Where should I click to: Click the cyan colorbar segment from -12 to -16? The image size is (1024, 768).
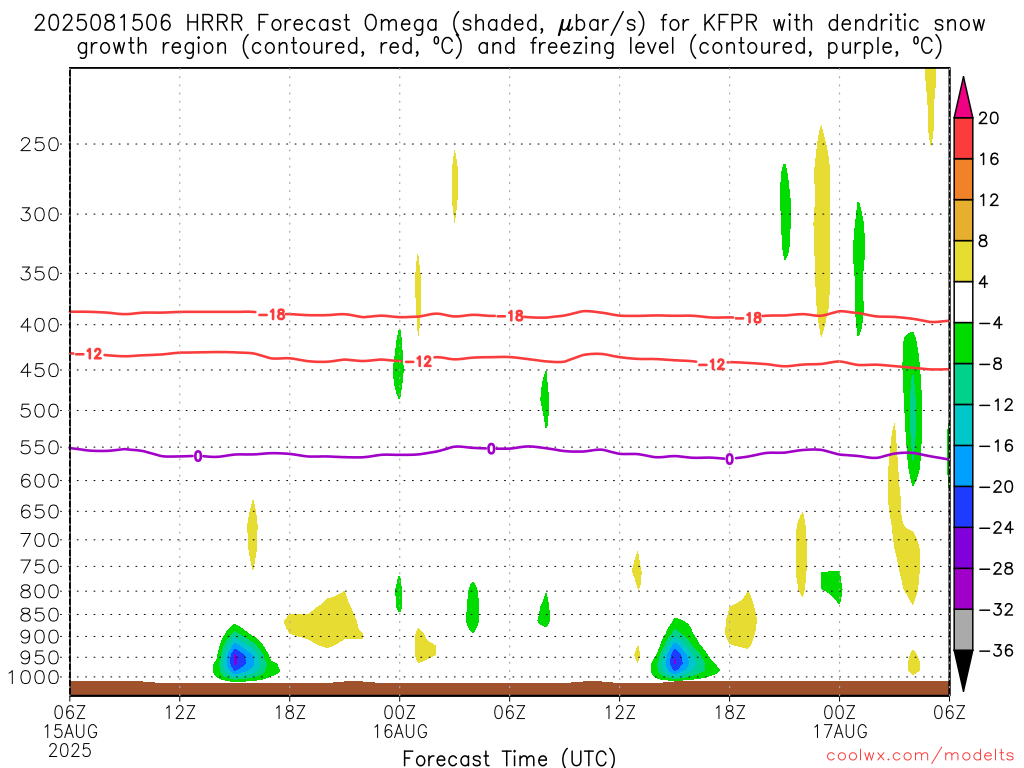963,425
